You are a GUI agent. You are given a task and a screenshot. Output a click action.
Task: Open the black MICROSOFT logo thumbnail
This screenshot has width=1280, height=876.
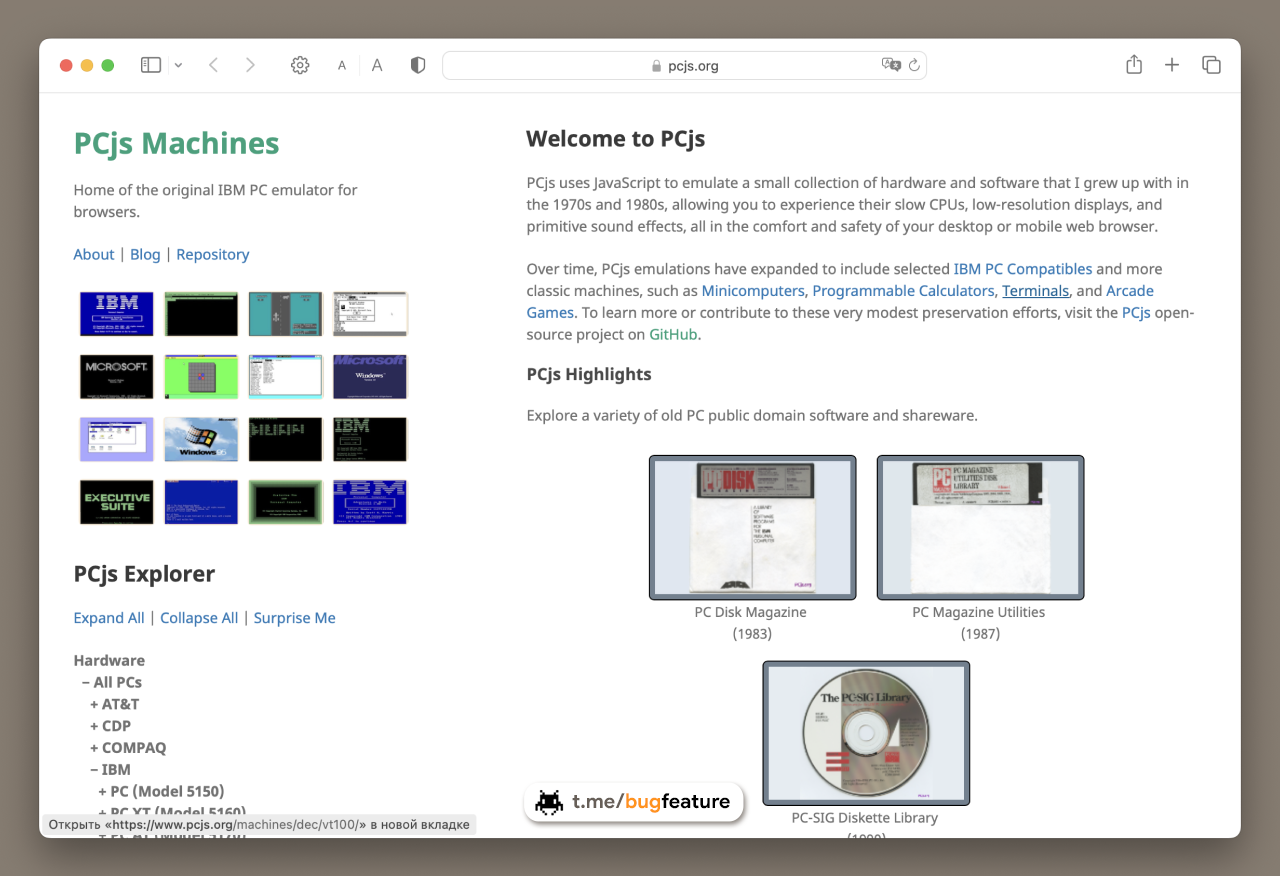(117, 376)
